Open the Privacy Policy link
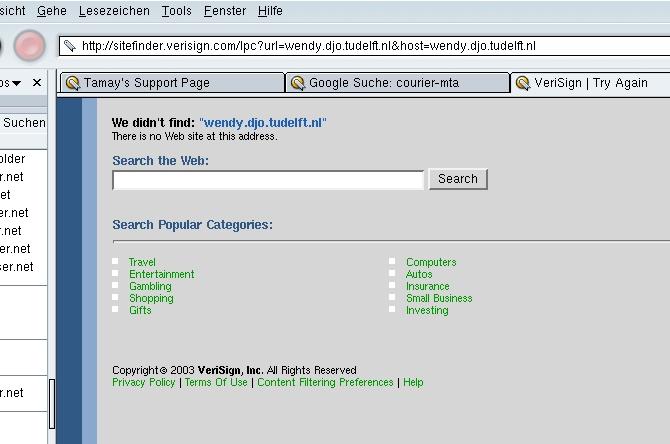The width and height of the screenshot is (670, 444). (144, 382)
